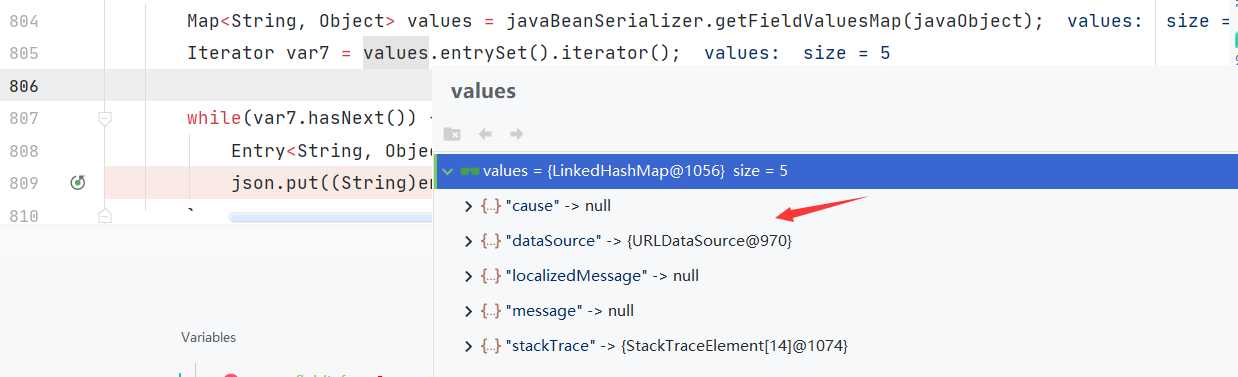1238x377 pixels.
Task: Expand the "cause" entry
Action: 468,206
